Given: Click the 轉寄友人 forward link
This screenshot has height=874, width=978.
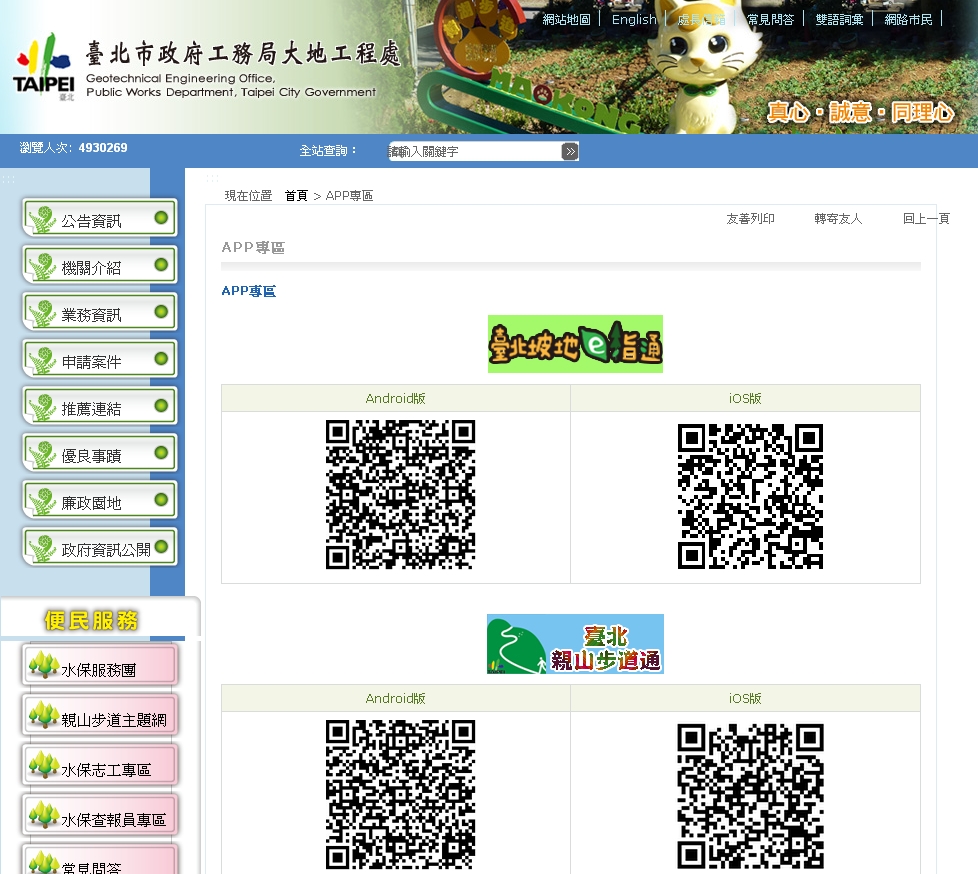Looking at the screenshot, I should pos(838,218).
